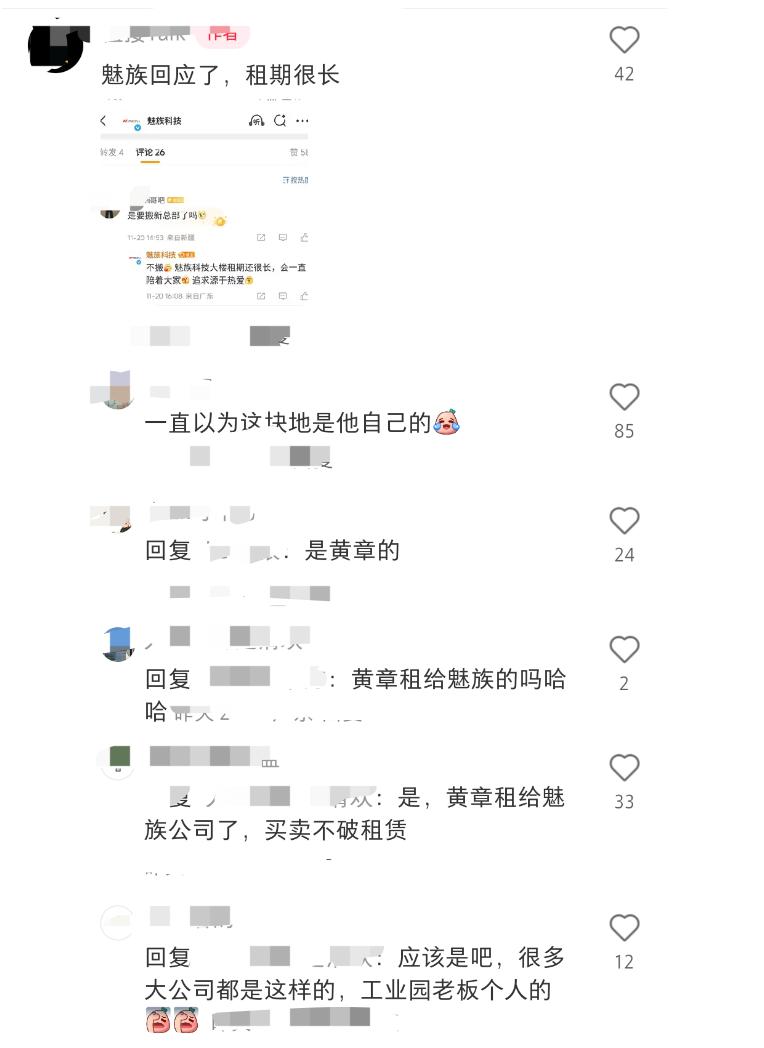Tap the comment text 应该是吧，很多大公司都是这样的
This screenshot has height=1048, width=764.
pyautogui.click(x=354, y=974)
